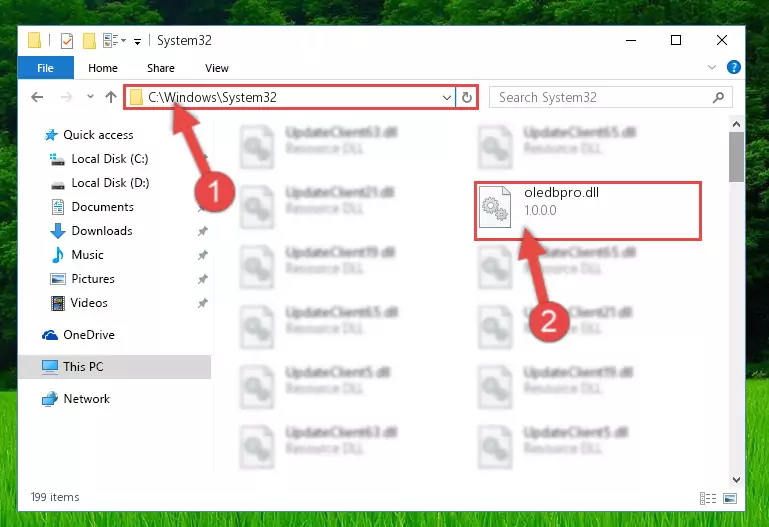Open the Customize Quick Access Toolbar dropdown
The image size is (769, 527).
pyautogui.click(x=137, y=42)
